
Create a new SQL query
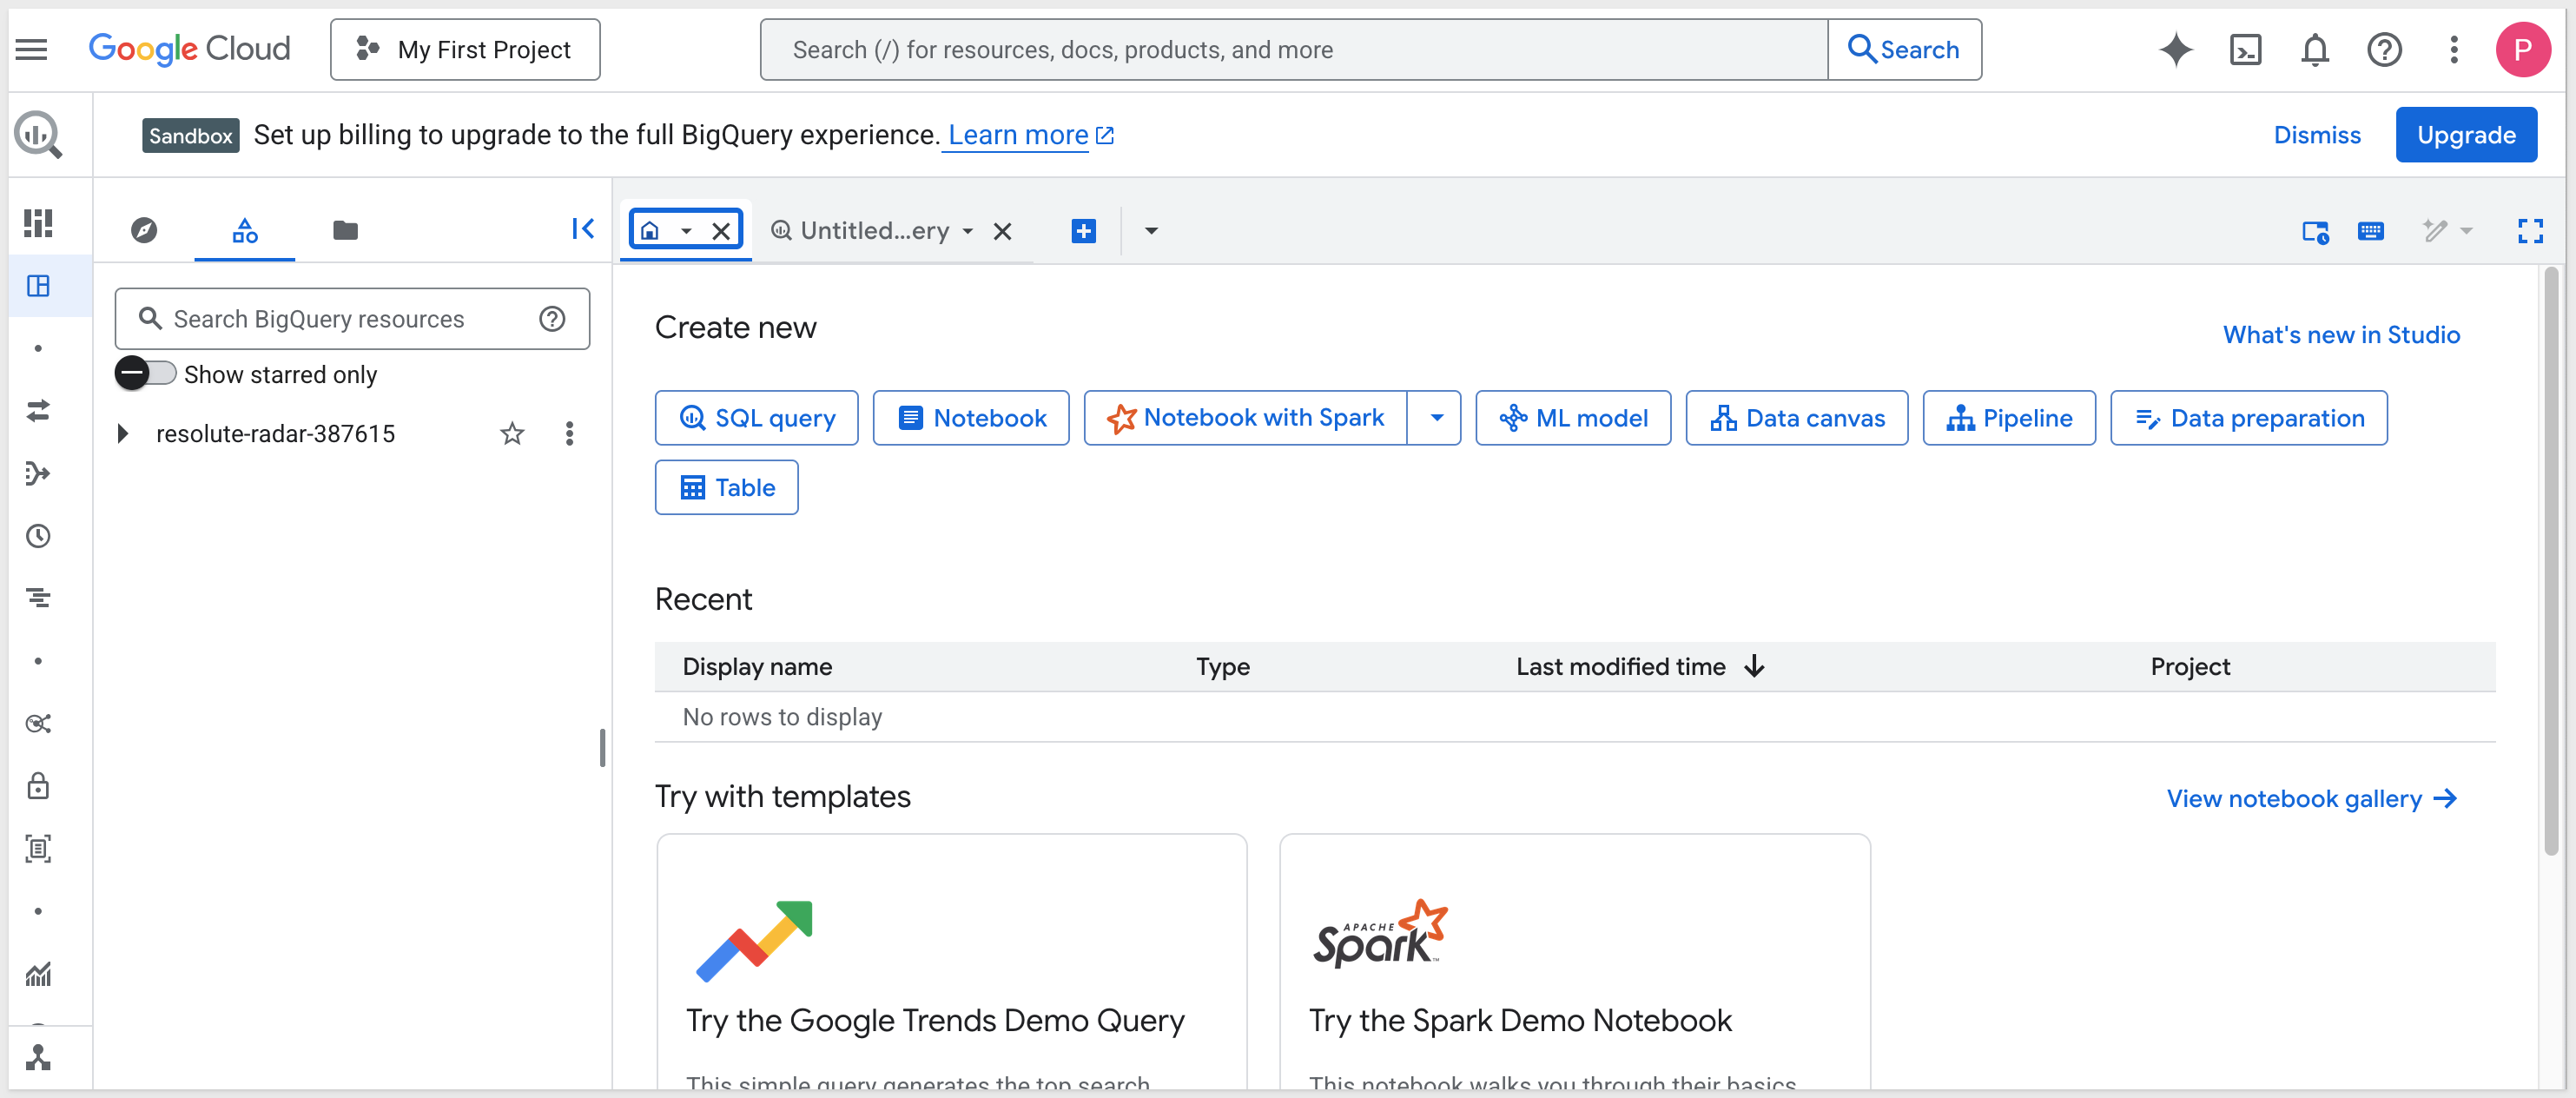[x=756, y=418]
